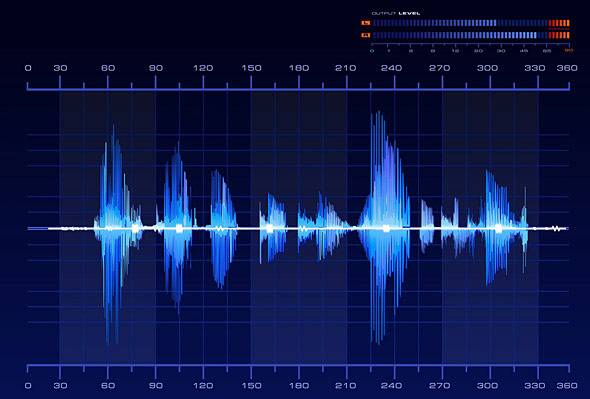Click the Output Level label
The height and width of the screenshot is (399, 590).
396,13
